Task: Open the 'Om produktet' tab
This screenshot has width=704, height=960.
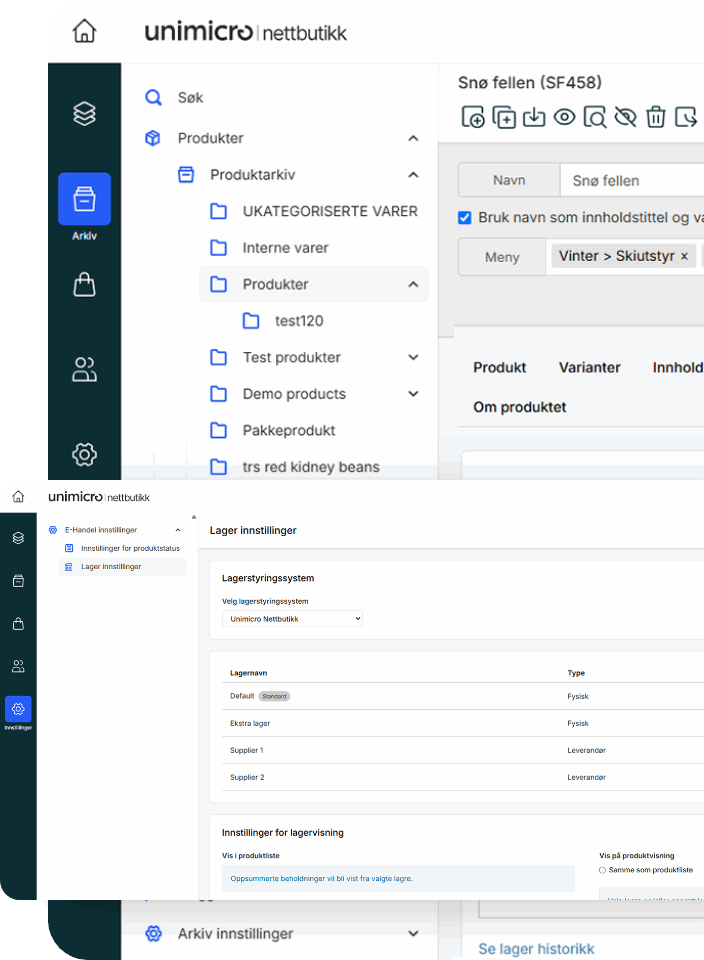Action: (519, 407)
